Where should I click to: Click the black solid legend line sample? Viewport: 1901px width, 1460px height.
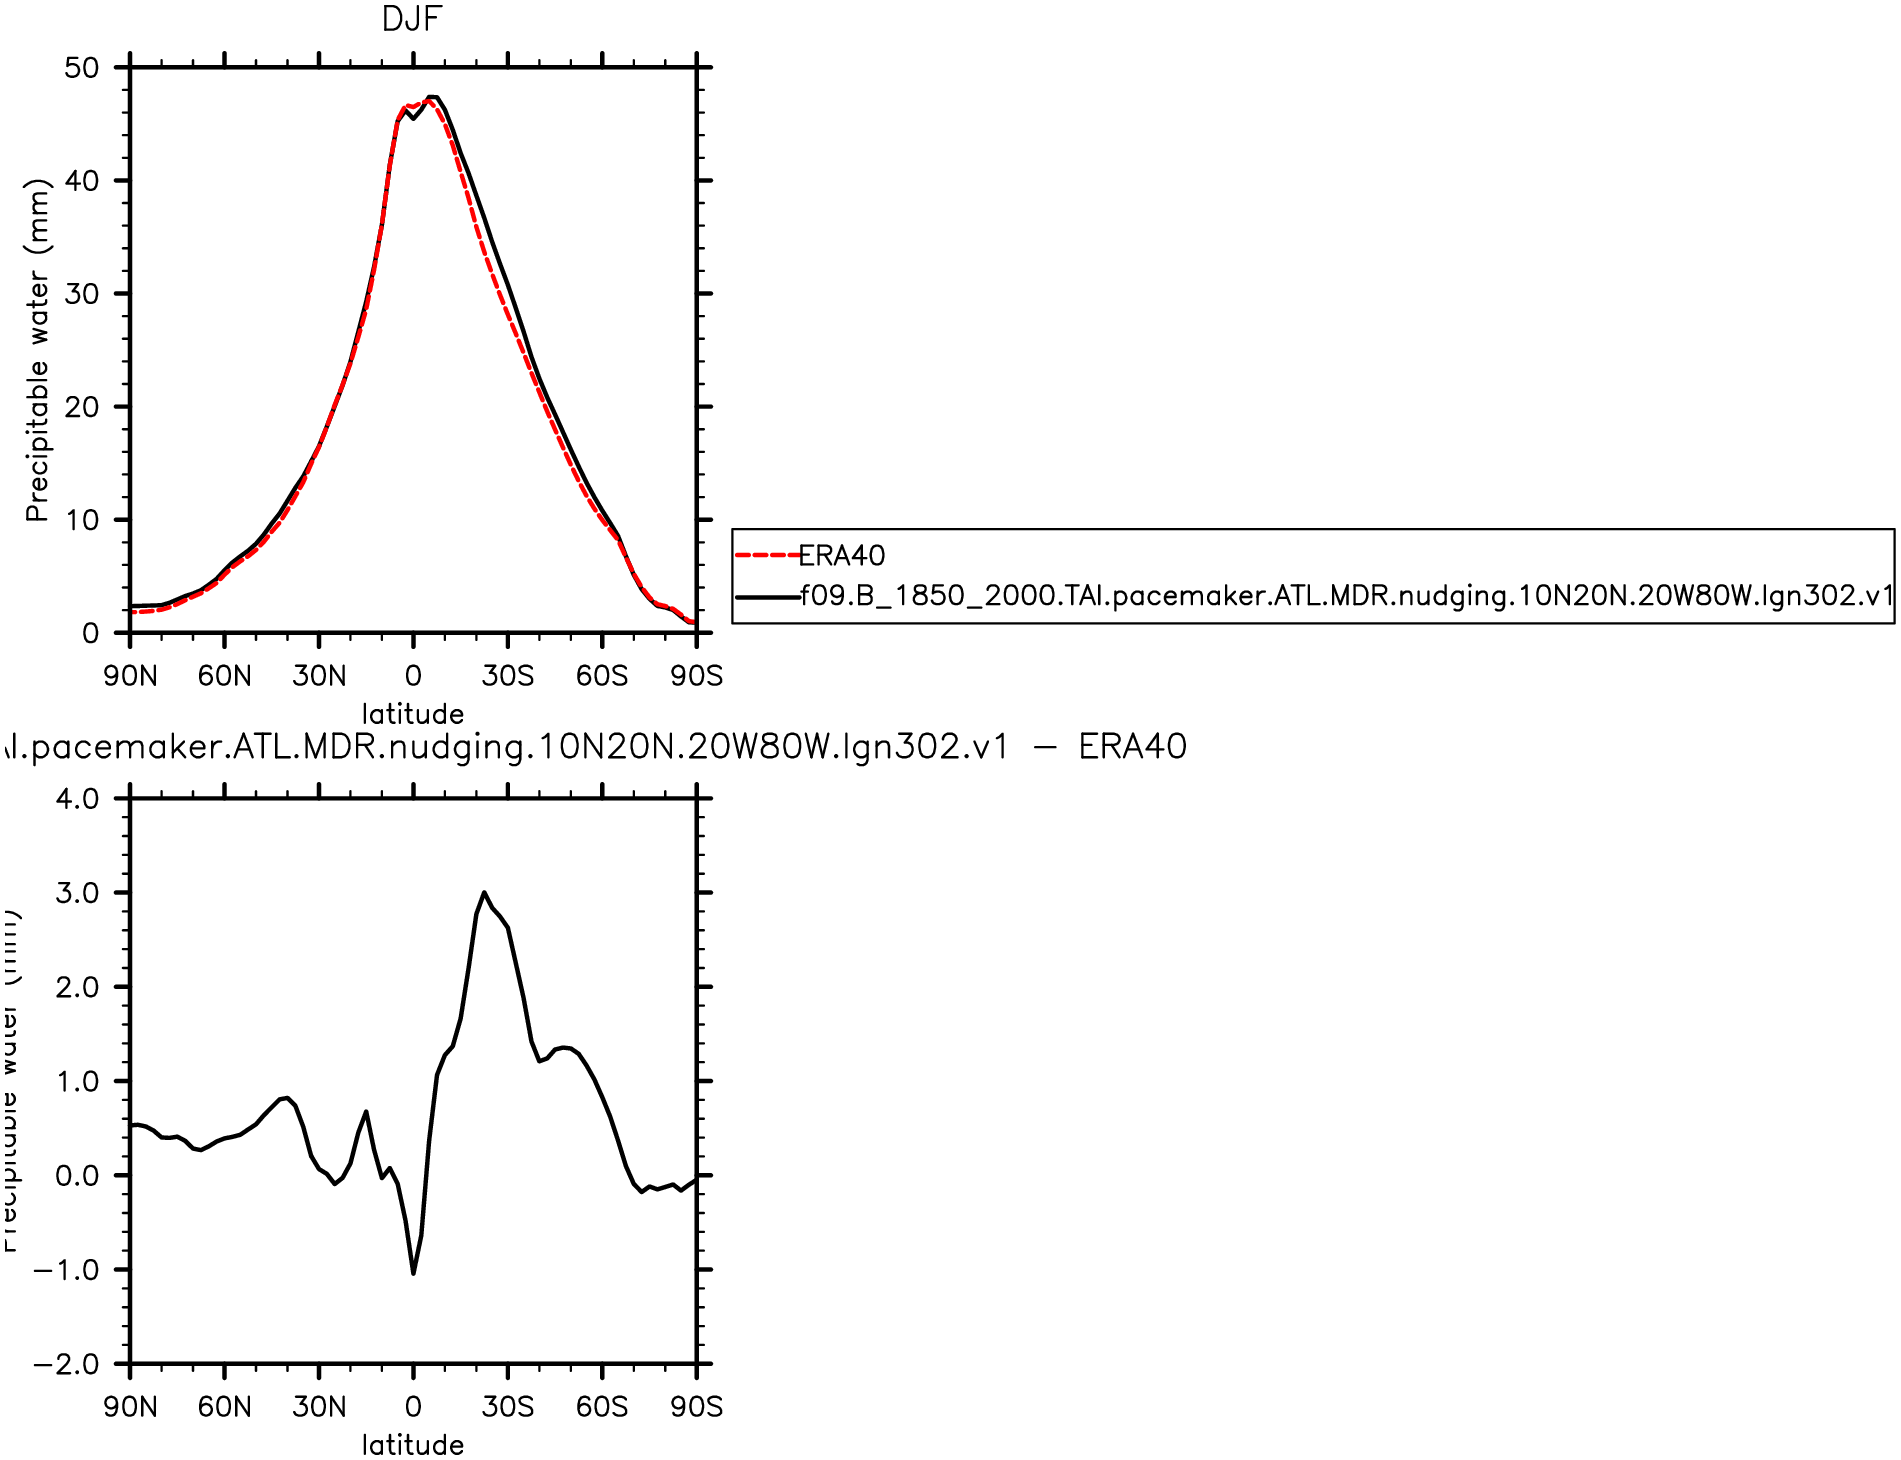tap(767, 596)
